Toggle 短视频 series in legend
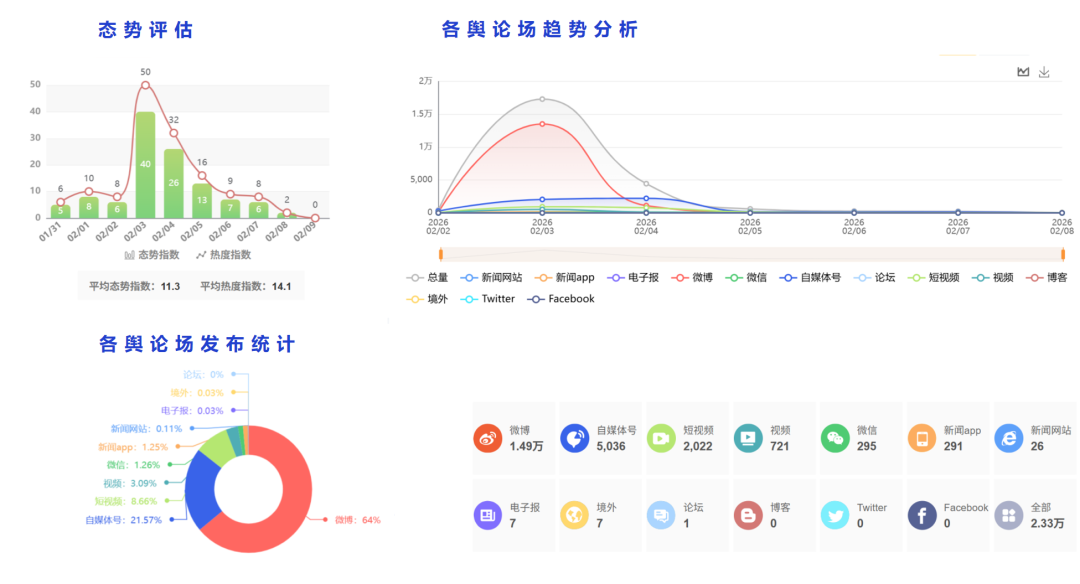Screen dimensions: 1080x584 pyautogui.click(x=933, y=278)
